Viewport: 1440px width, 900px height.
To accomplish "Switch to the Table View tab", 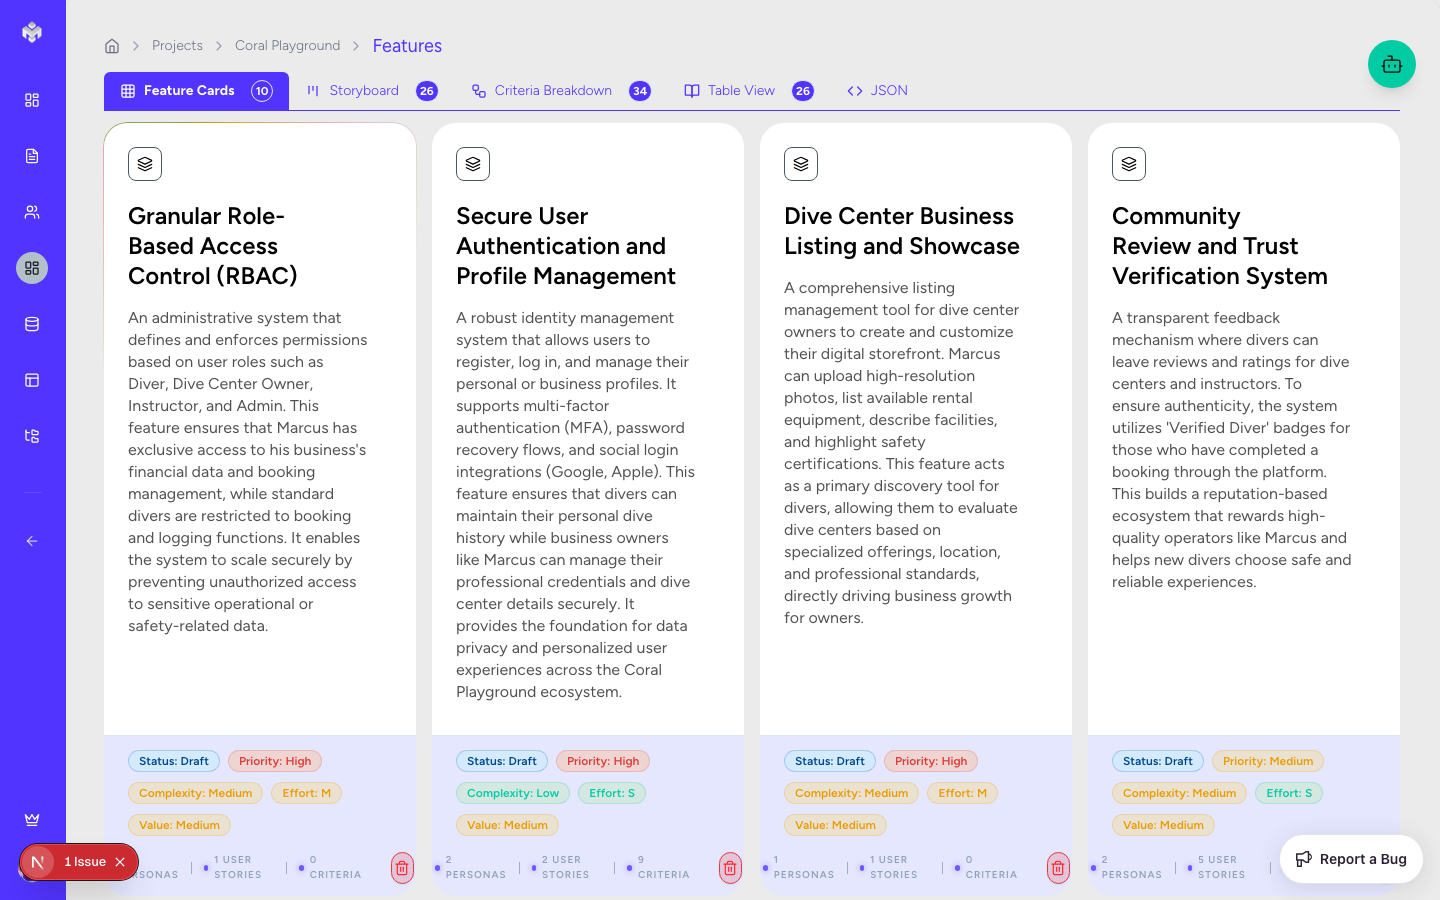I will click(740, 91).
